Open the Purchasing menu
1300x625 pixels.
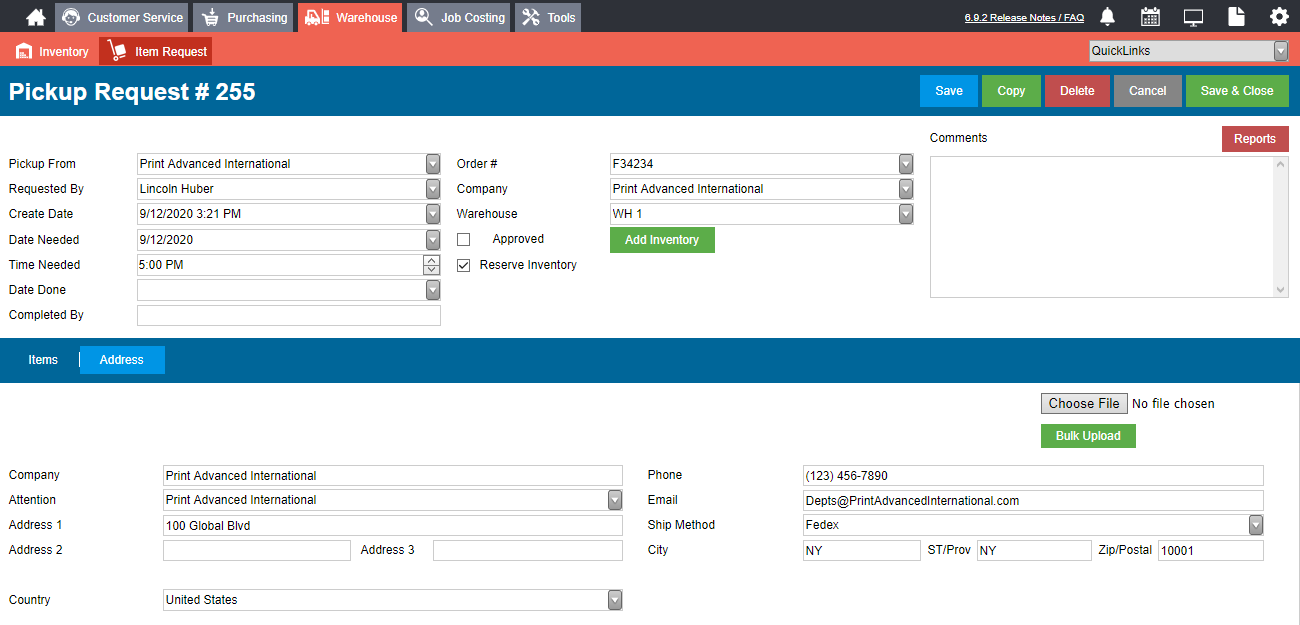pos(243,17)
